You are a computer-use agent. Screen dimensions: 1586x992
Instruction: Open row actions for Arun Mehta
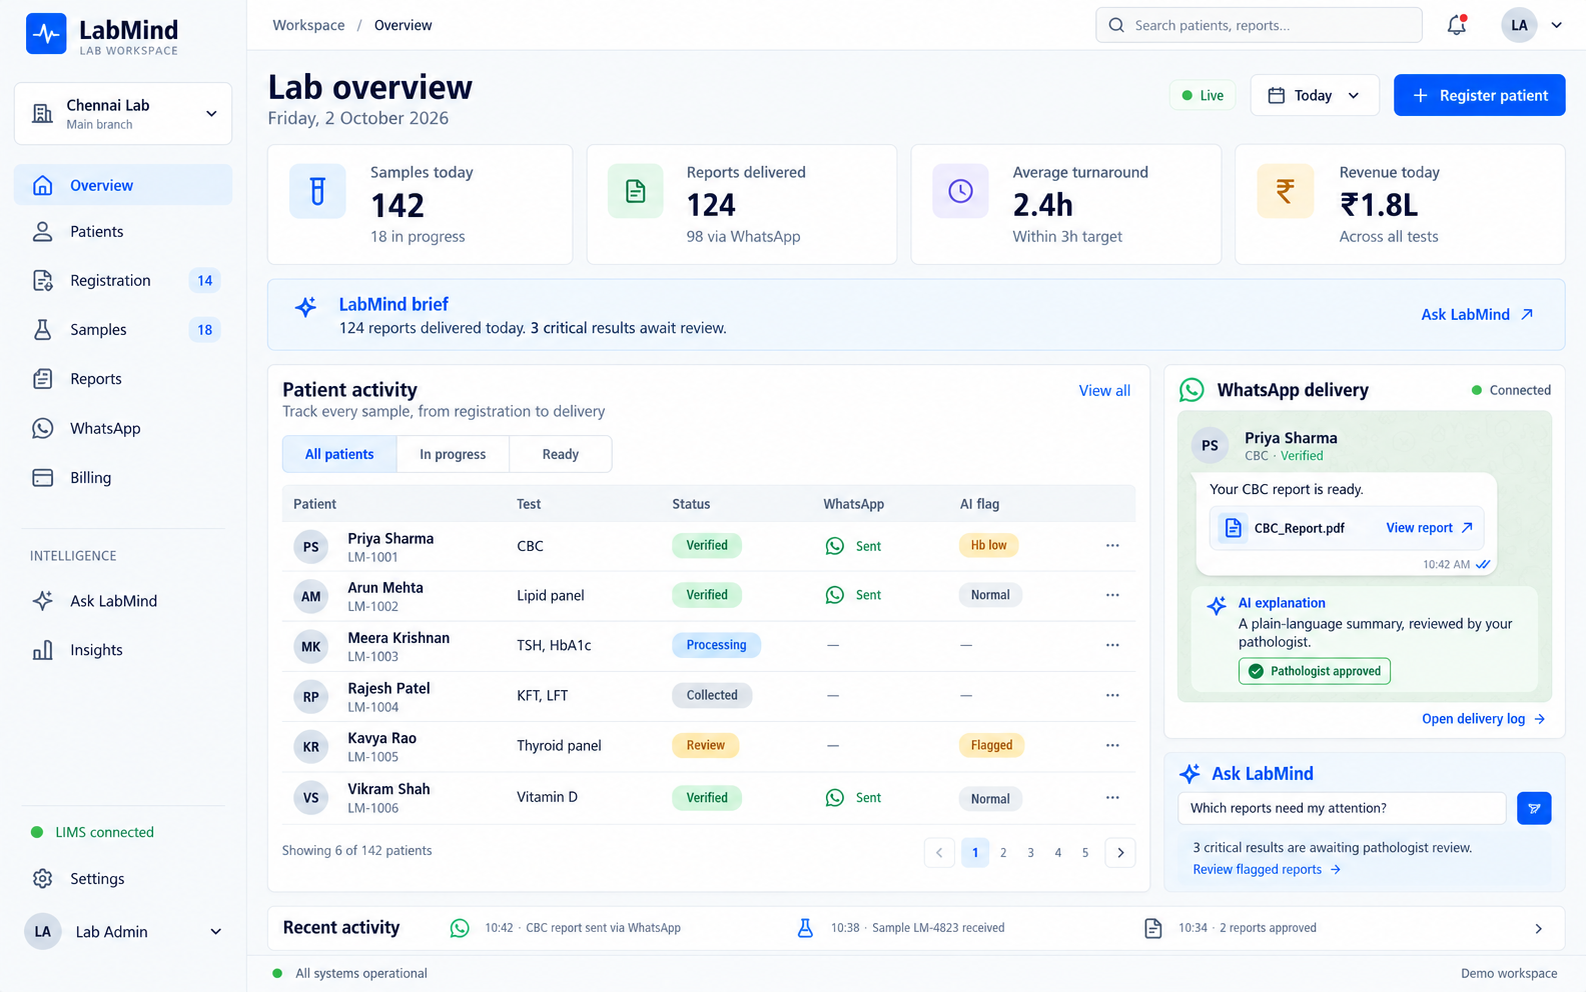pos(1112,595)
